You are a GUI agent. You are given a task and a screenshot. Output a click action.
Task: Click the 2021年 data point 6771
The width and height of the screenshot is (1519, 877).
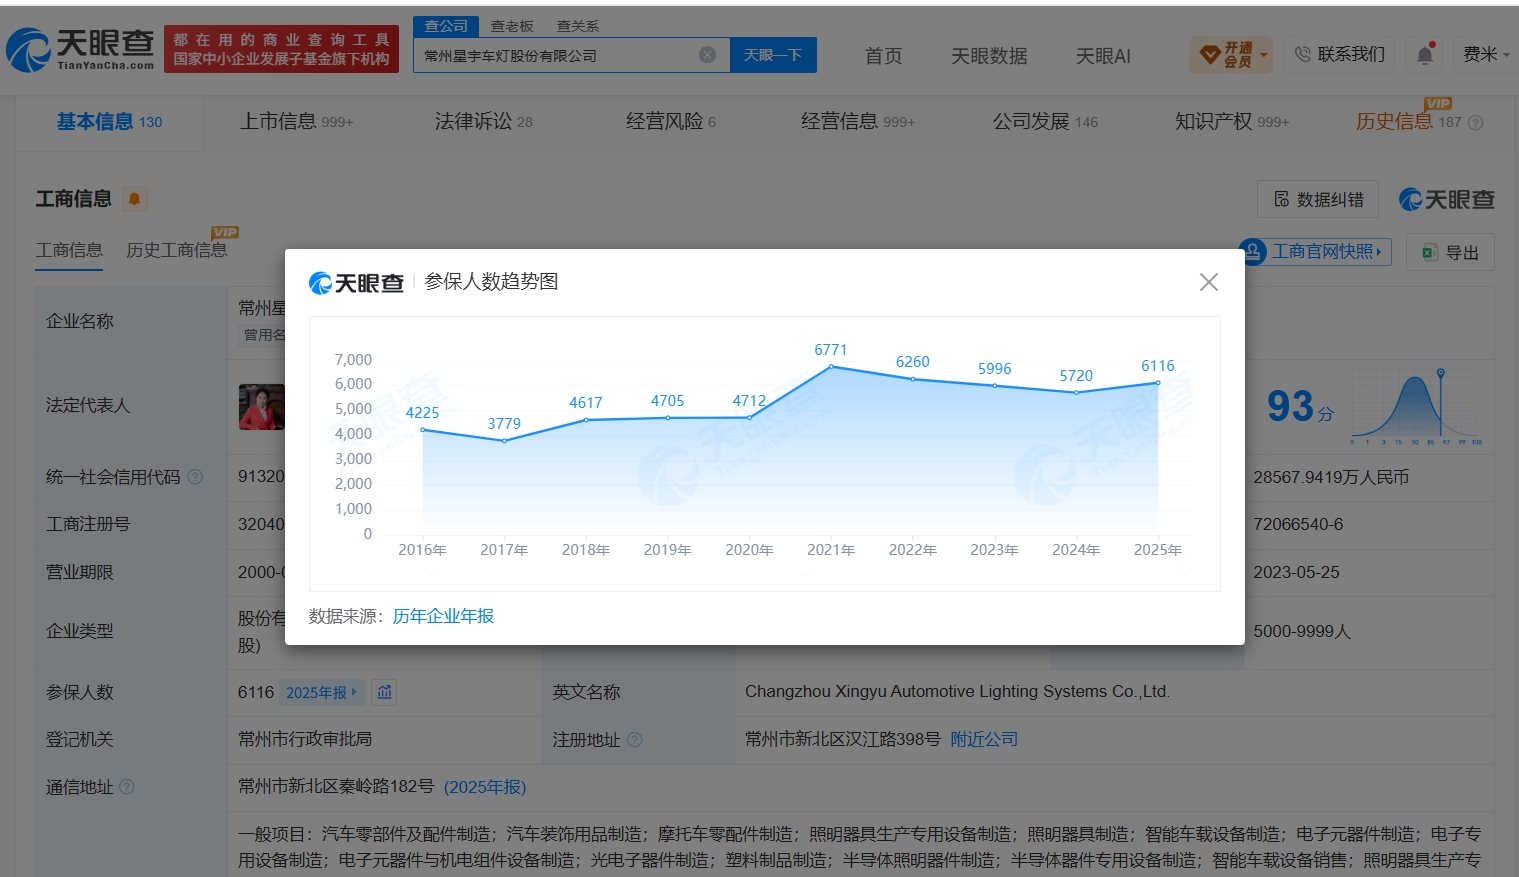pos(831,367)
